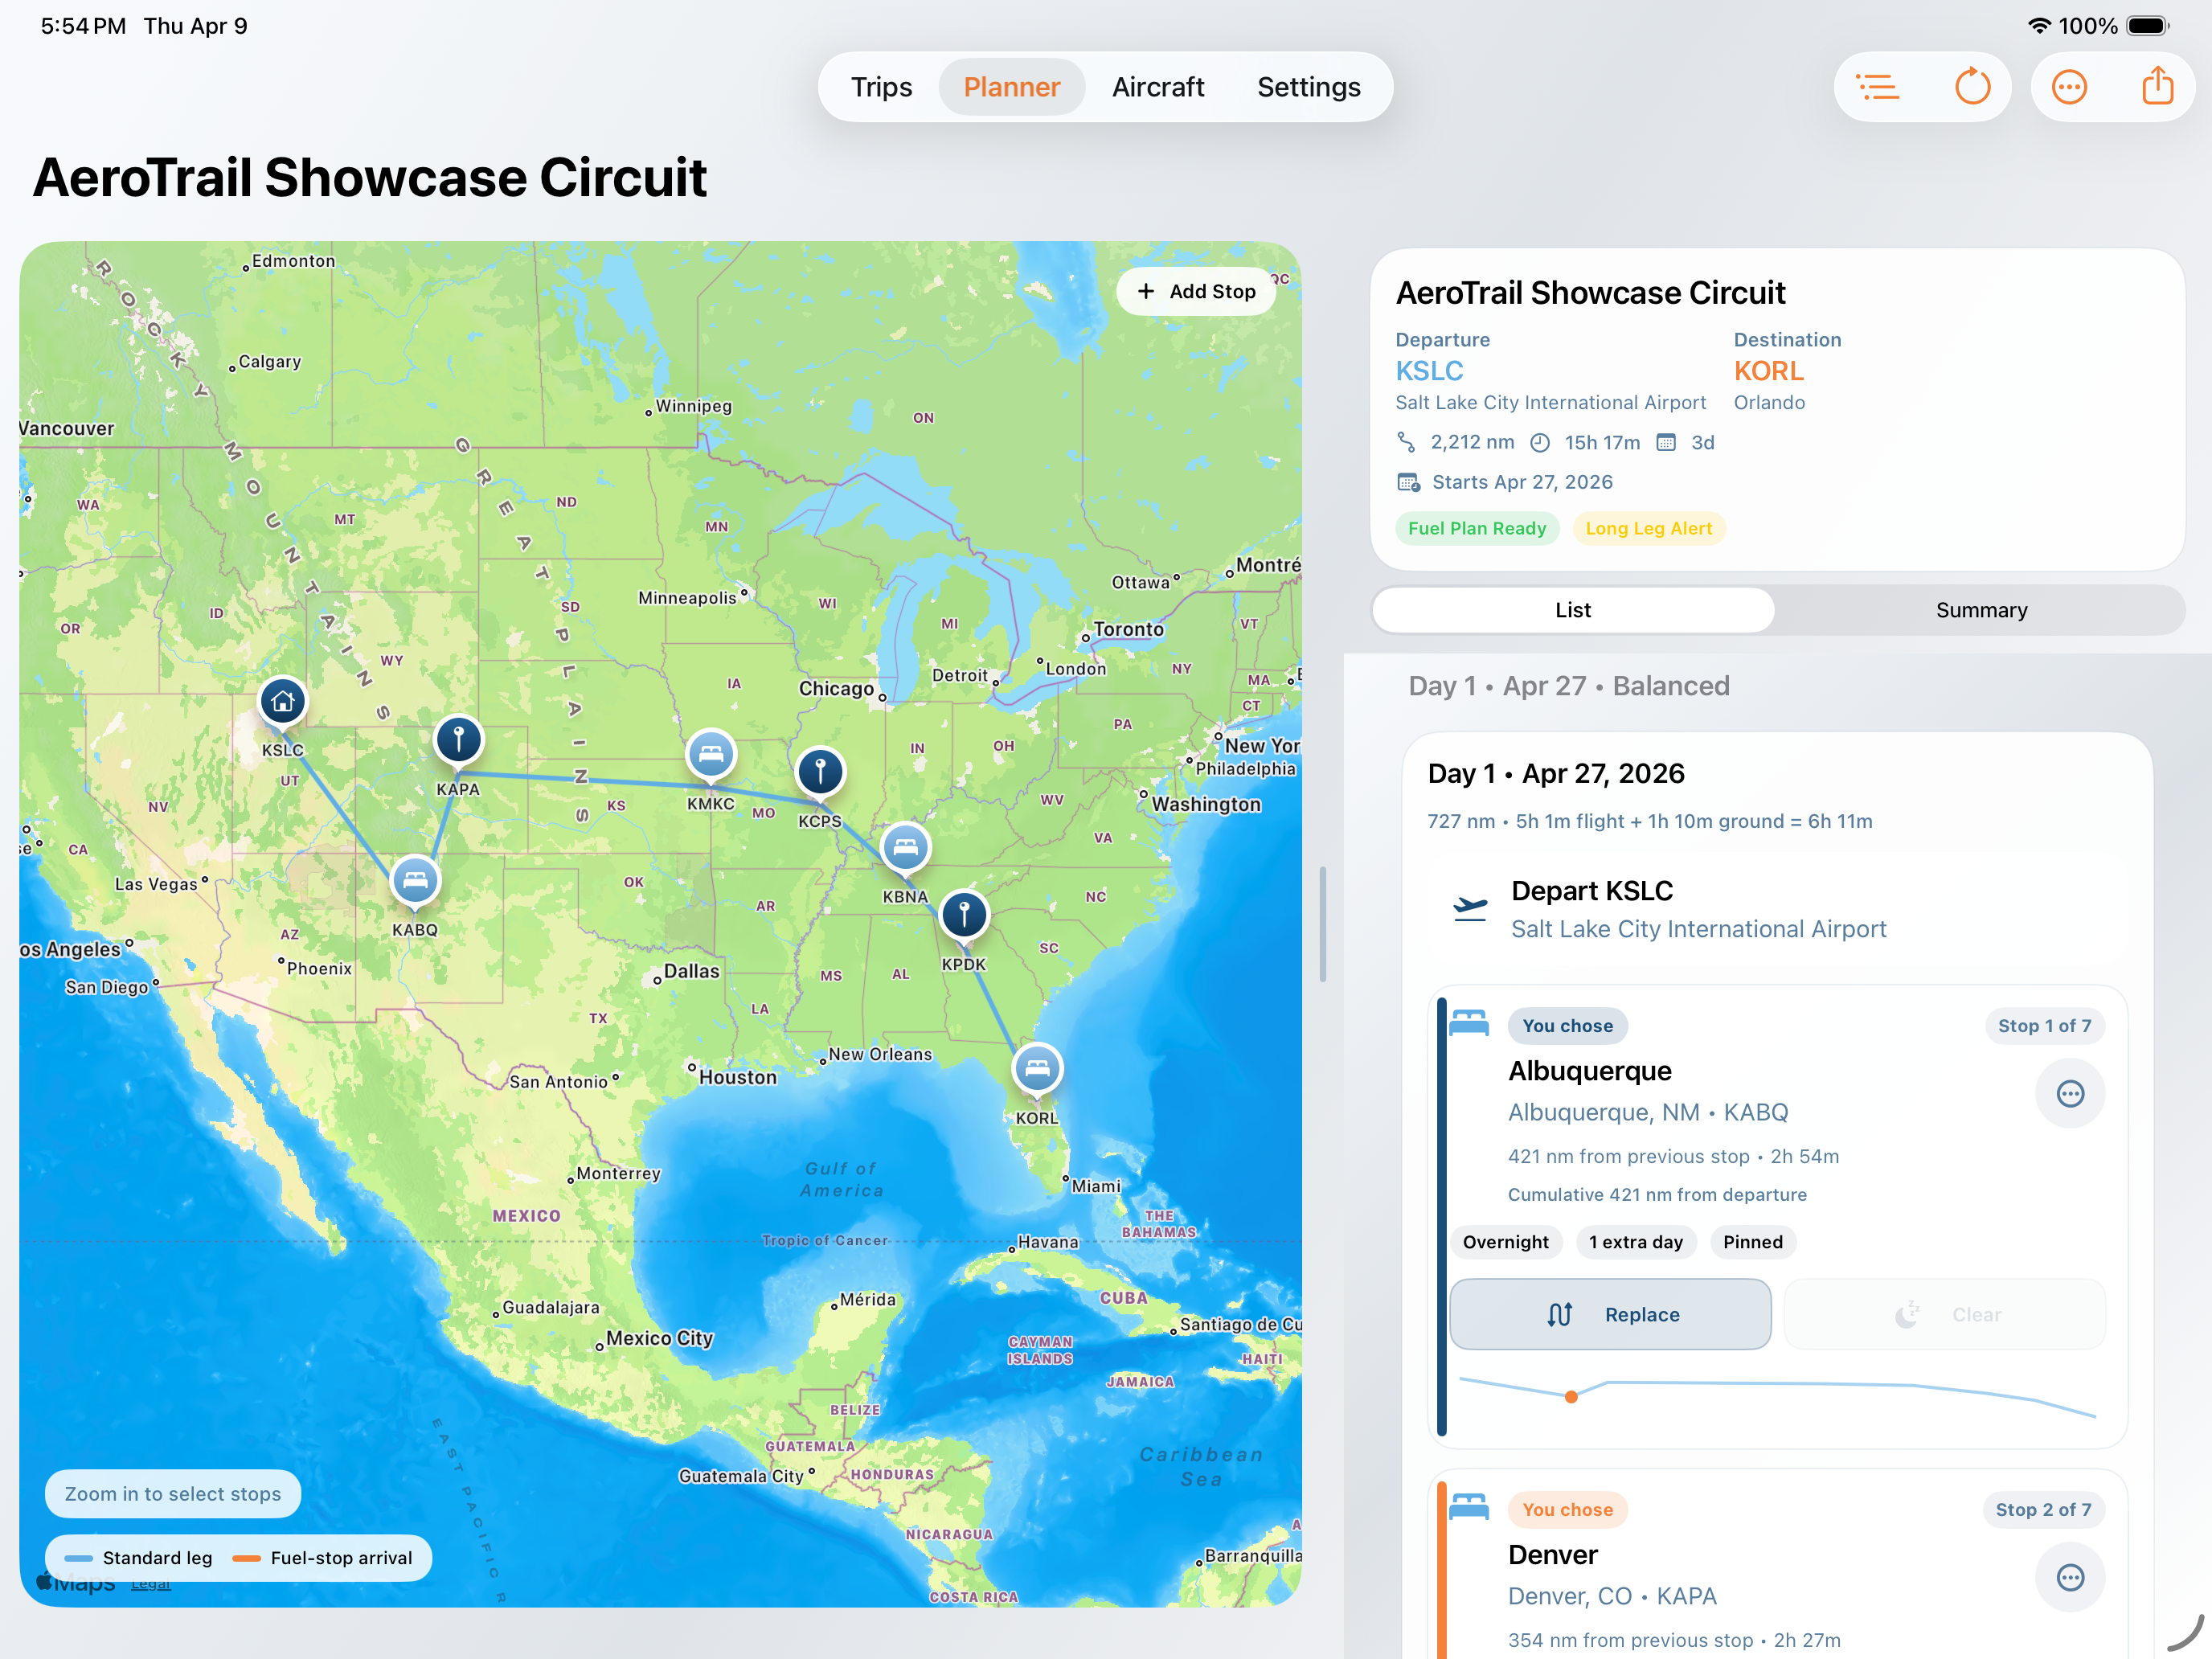
Task: Open the stop list icon in toolbar
Action: [x=1877, y=87]
